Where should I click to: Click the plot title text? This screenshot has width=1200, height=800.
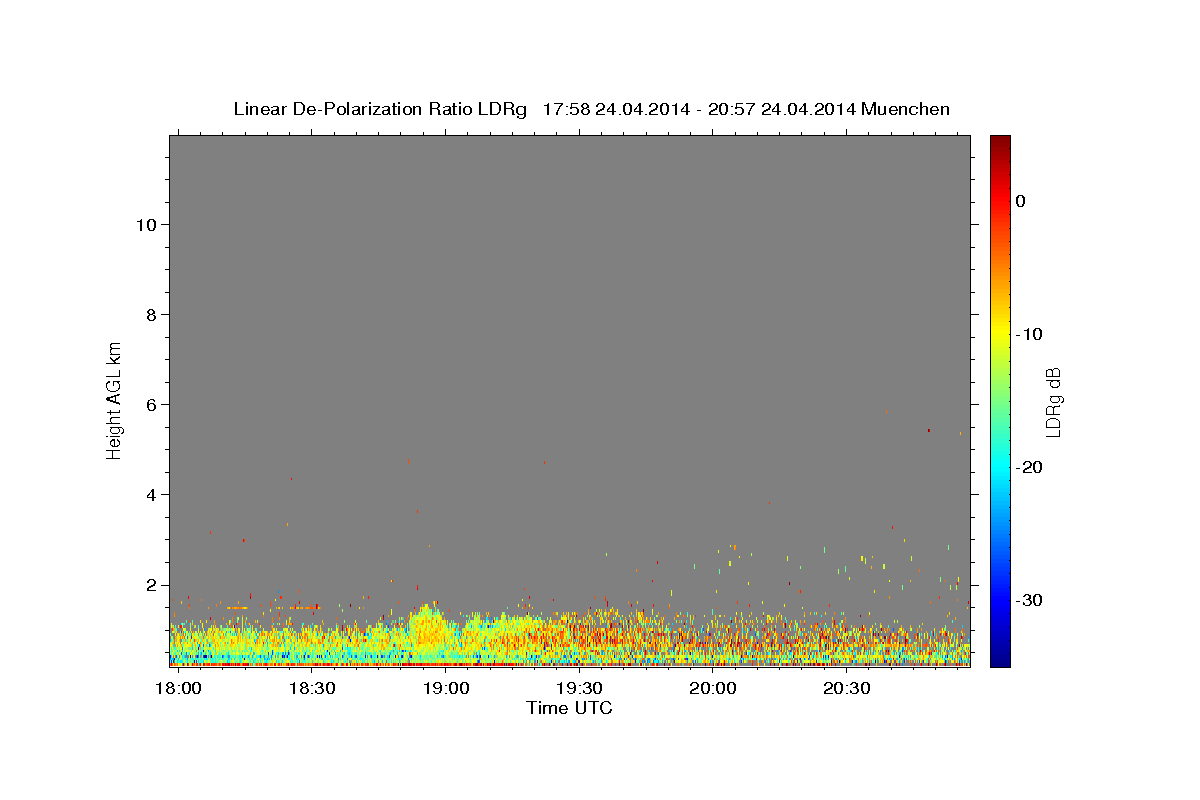point(591,109)
